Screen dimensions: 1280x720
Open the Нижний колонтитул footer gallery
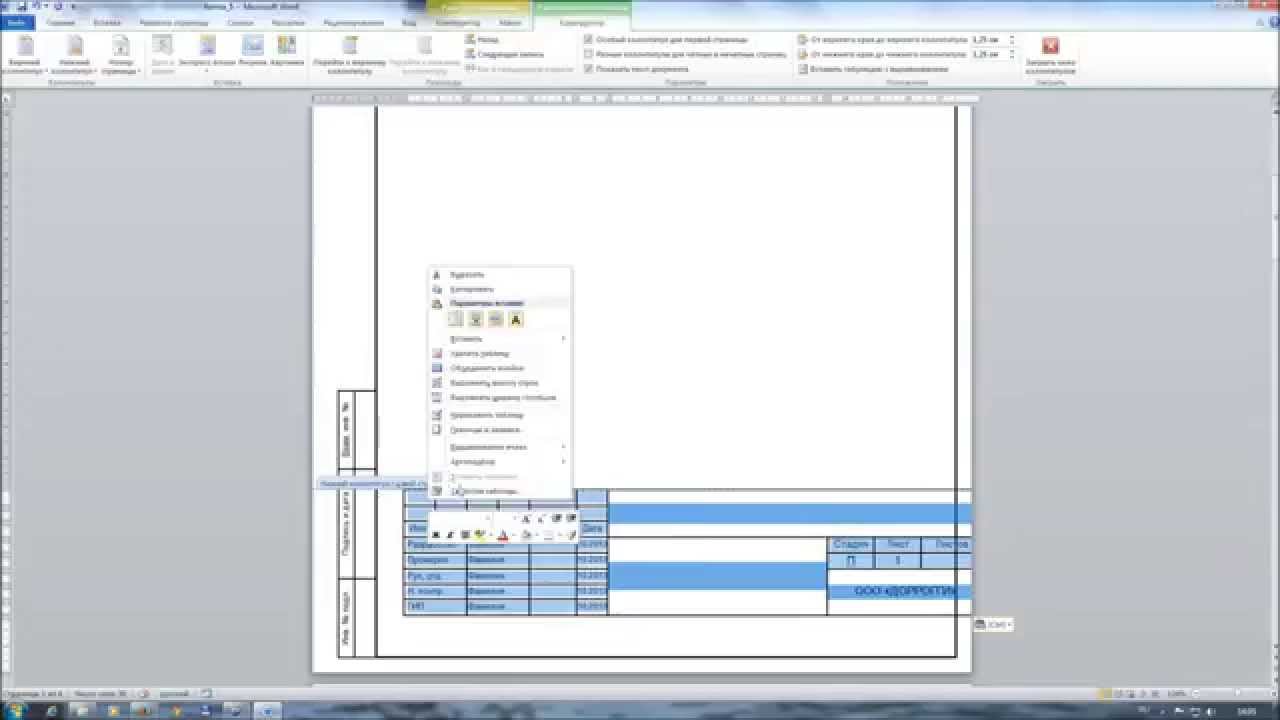[x=74, y=55]
